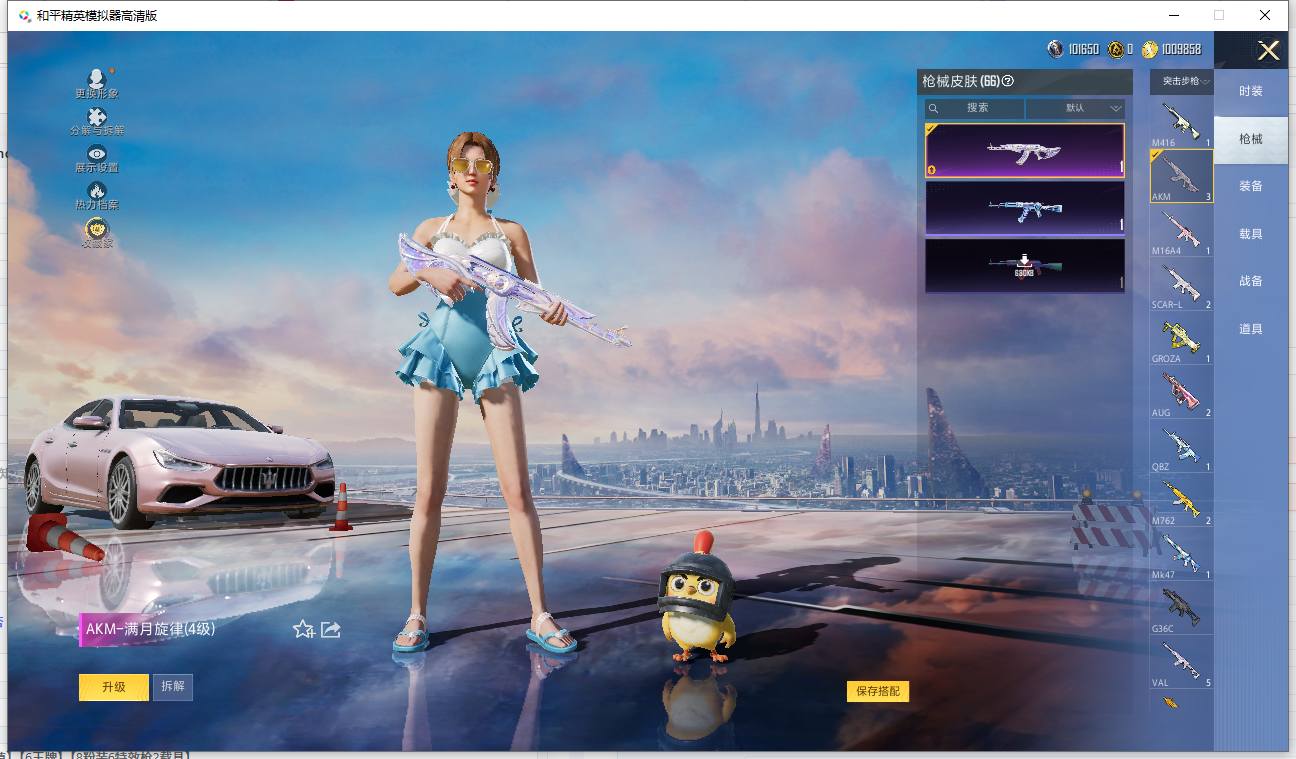Select the G36C weapon in the gun list
Viewport: 1296px width, 759px height.
[1181, 609]
